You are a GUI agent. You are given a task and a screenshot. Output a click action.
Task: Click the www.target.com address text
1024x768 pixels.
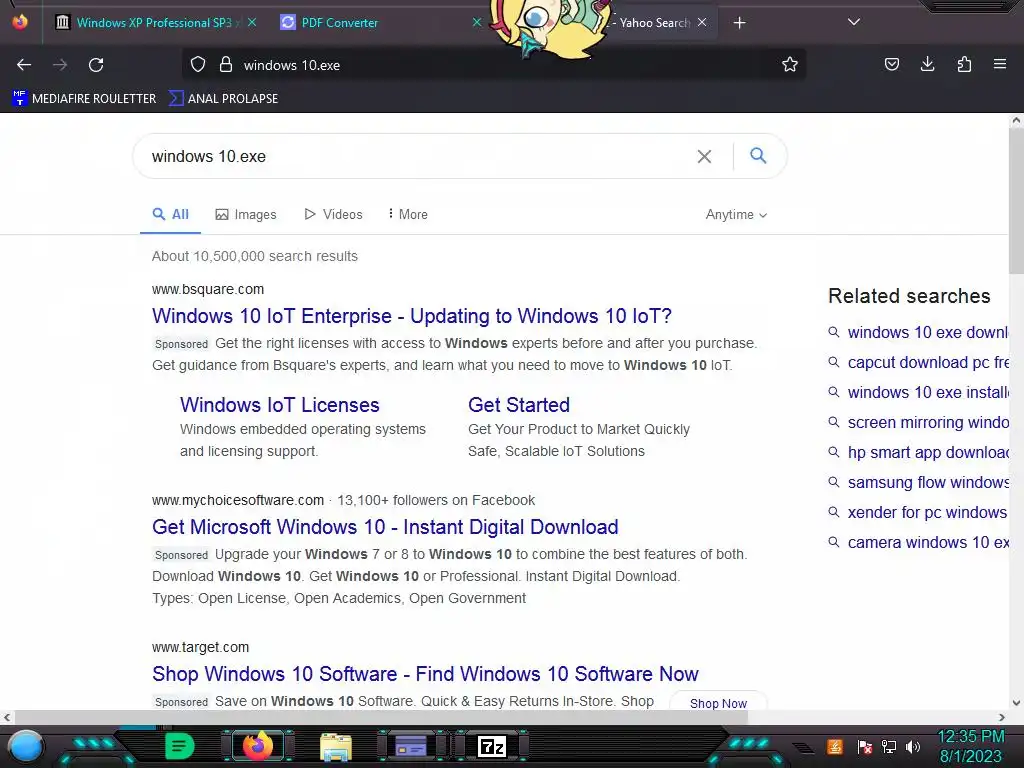[x=200, y=647]
